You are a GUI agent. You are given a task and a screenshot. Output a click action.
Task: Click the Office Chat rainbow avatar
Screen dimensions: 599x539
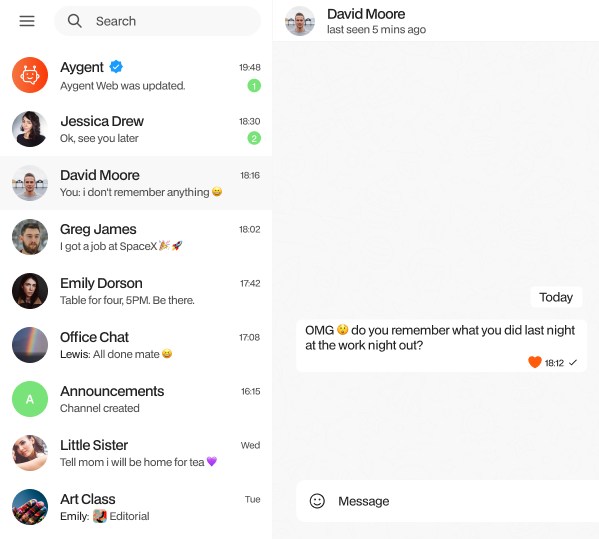(30, 345)
